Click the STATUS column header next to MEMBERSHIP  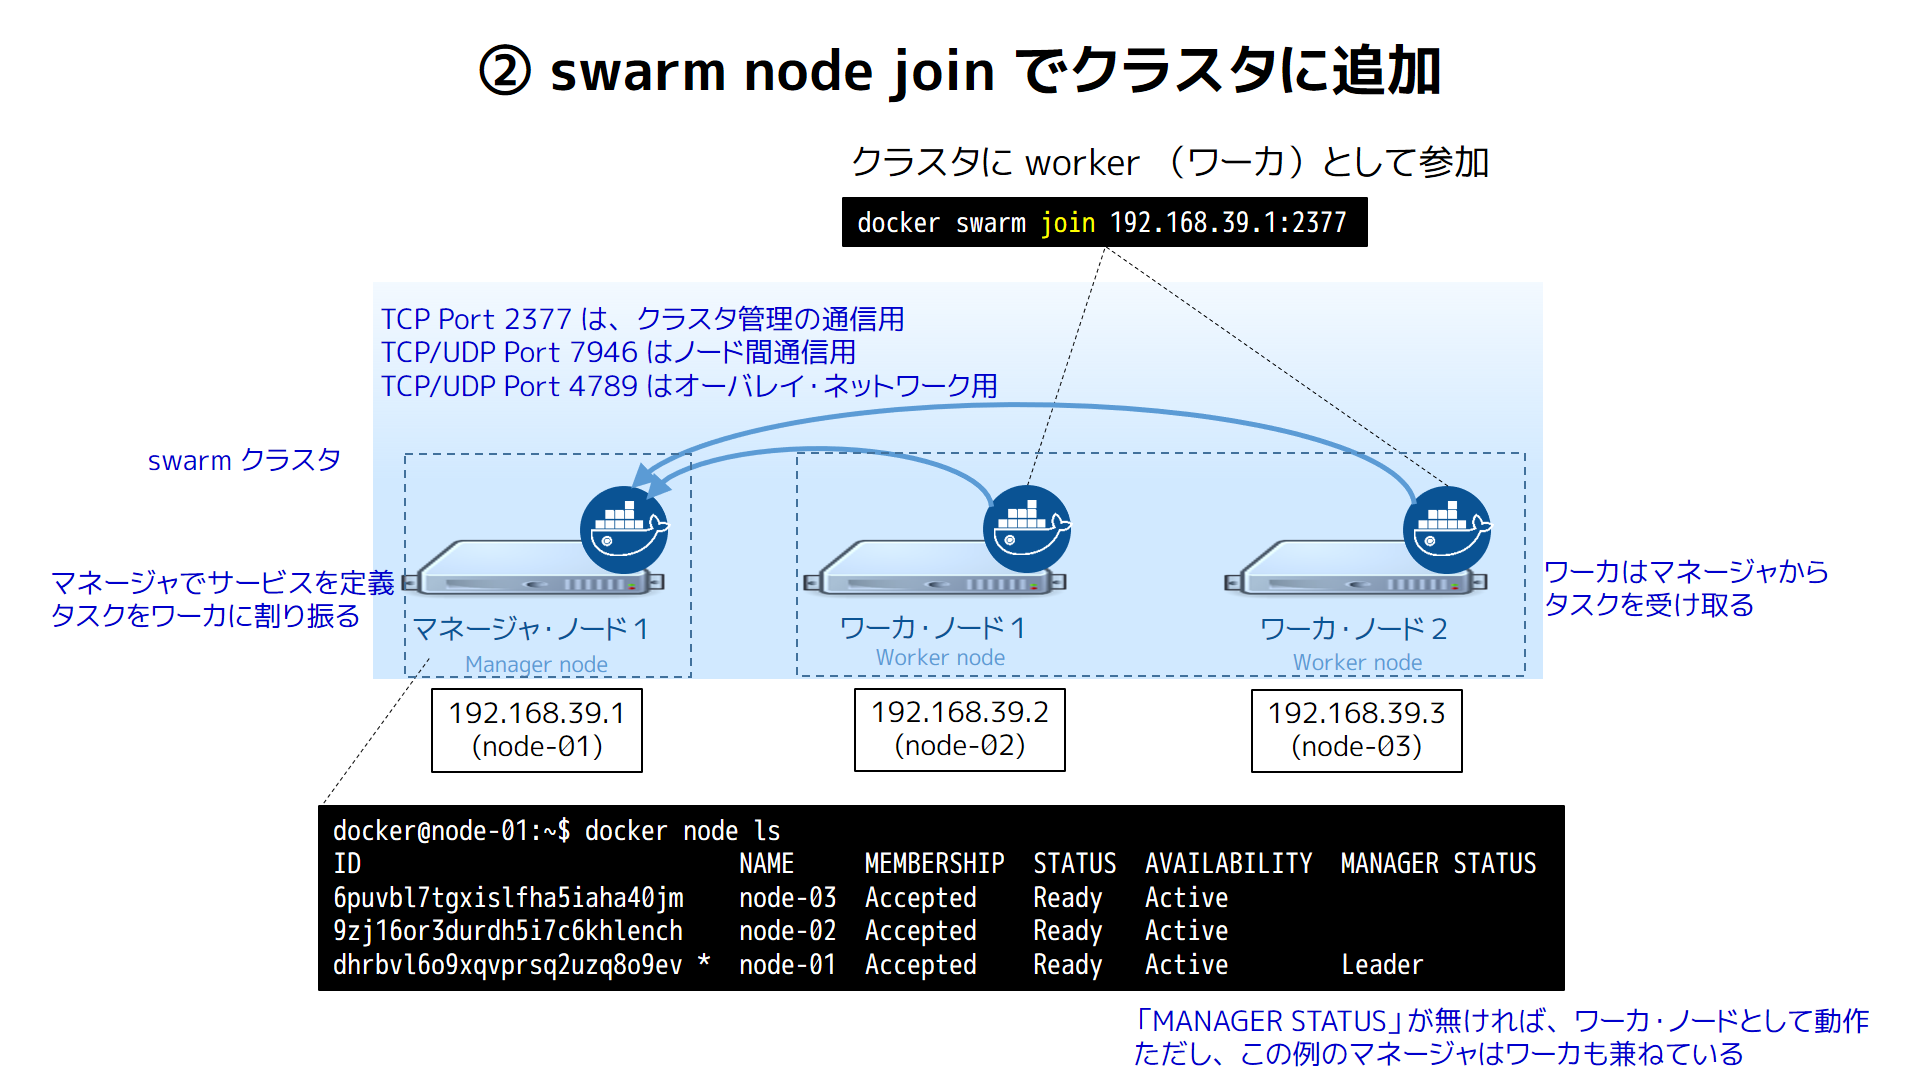(x=1075, y=864)
